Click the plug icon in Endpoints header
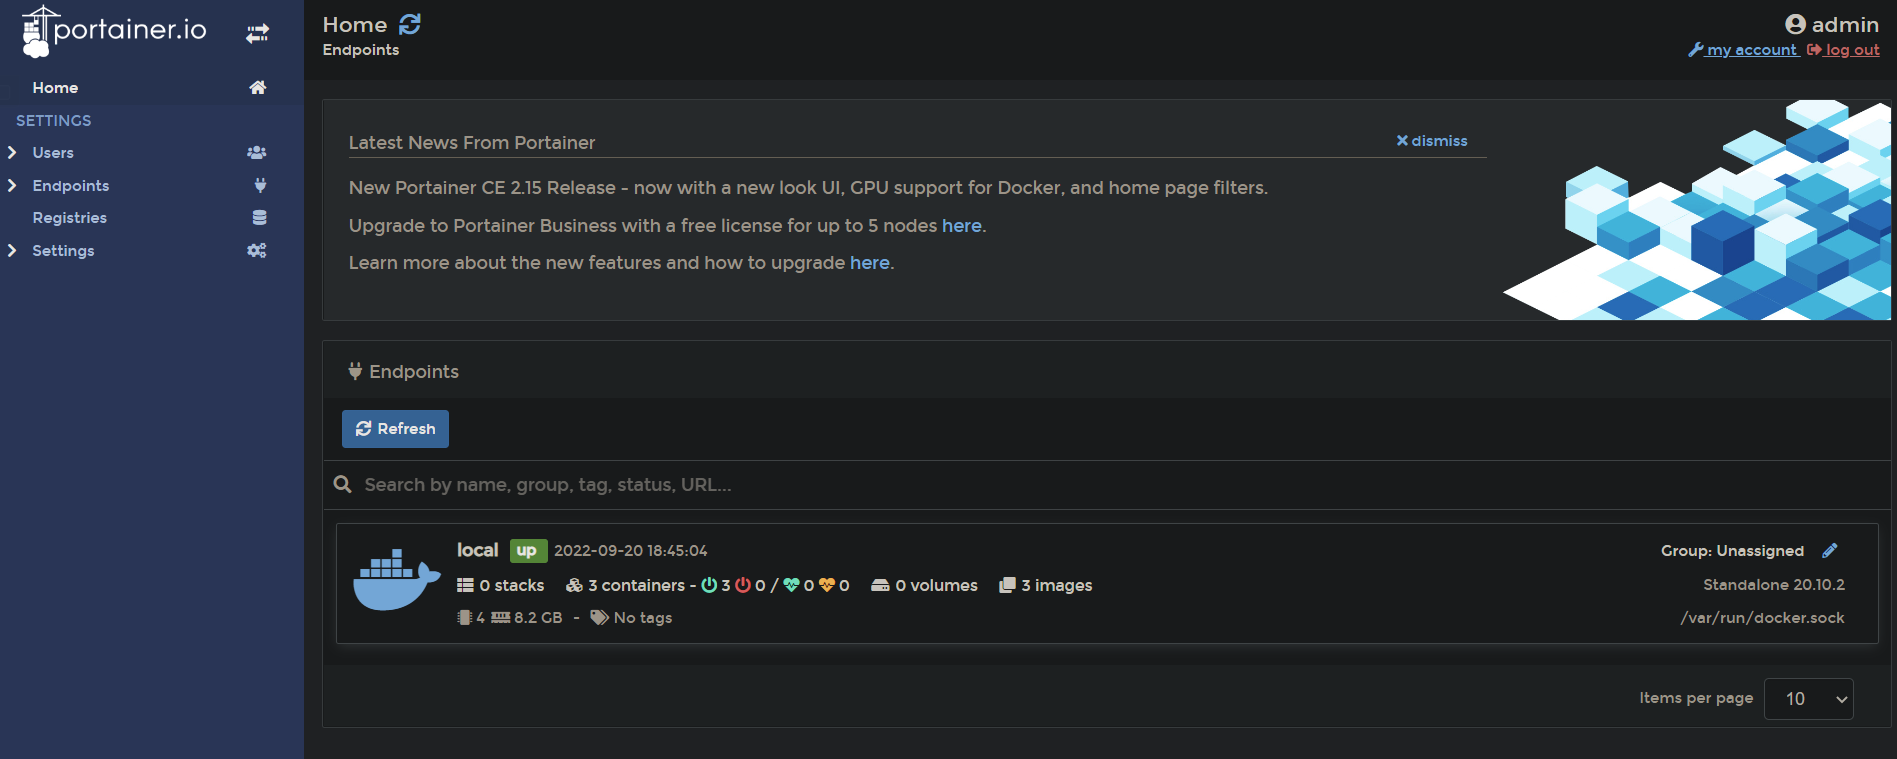Viewport: 1897px width, 759px height. [355, 371]
